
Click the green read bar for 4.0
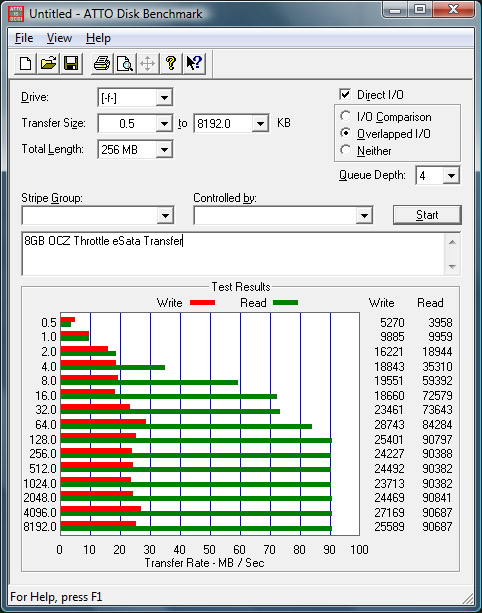point(113,367)
